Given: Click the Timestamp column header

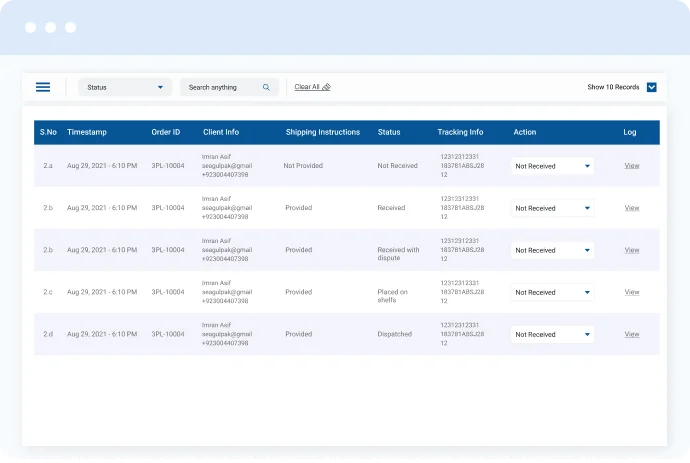Looking at the screenshot, I should click(87, 132).
